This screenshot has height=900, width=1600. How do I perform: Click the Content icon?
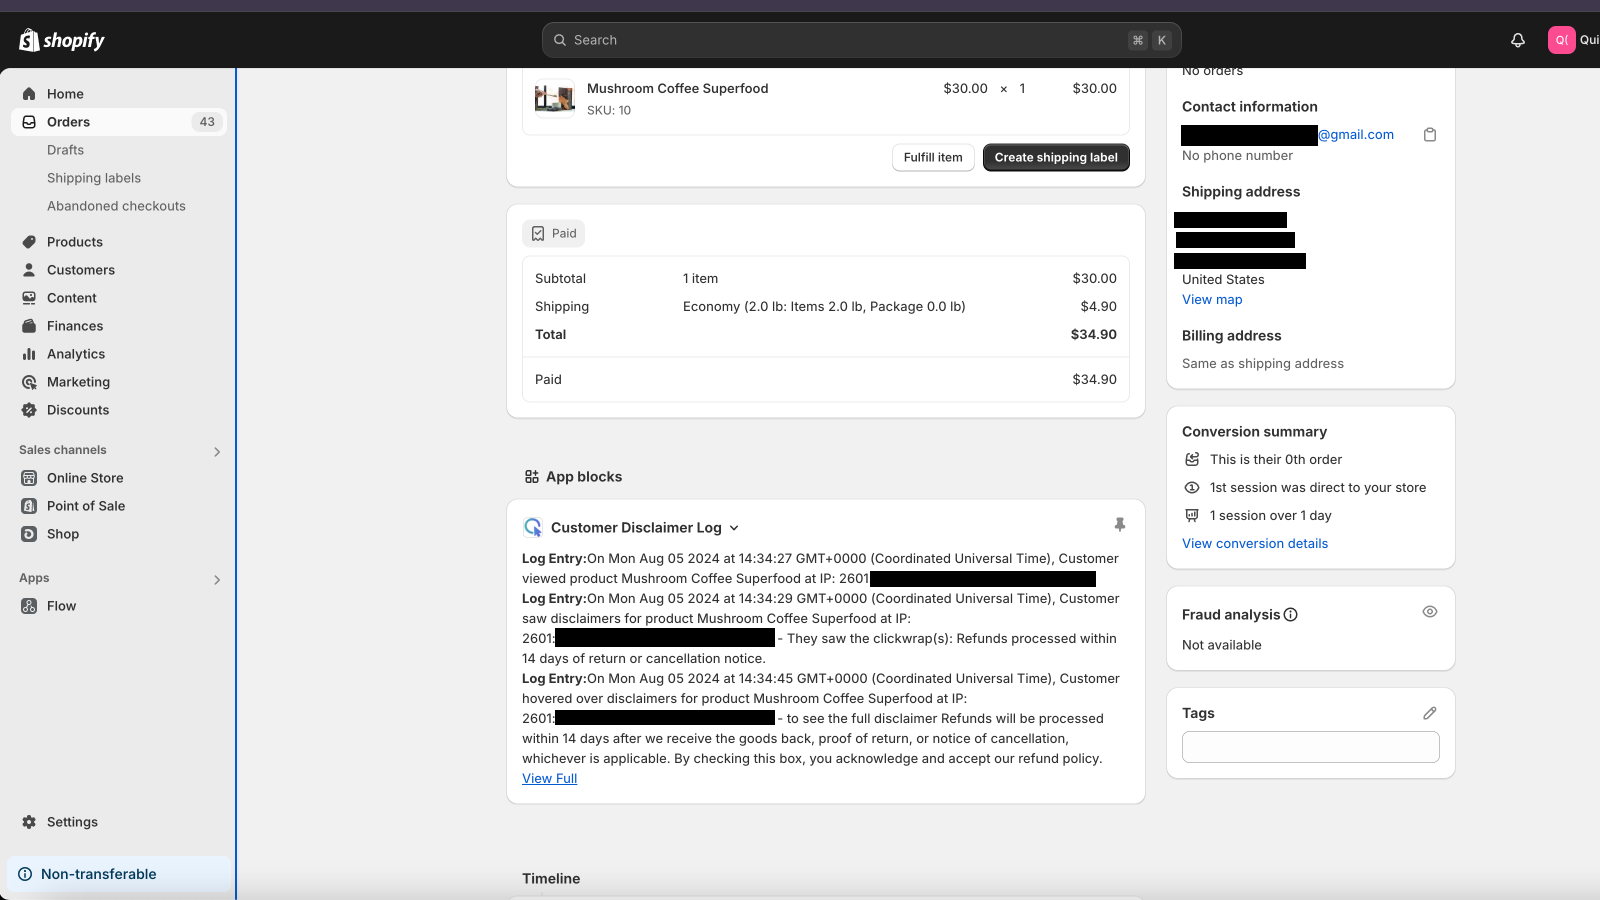pyautogui.click(x=29, y=298)
